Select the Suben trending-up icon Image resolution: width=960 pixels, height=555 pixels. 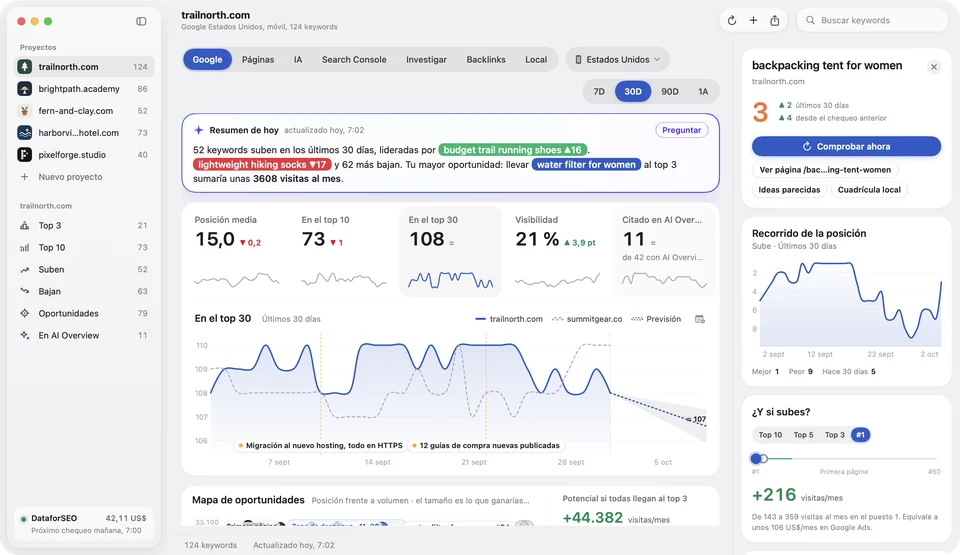point(24,270)
